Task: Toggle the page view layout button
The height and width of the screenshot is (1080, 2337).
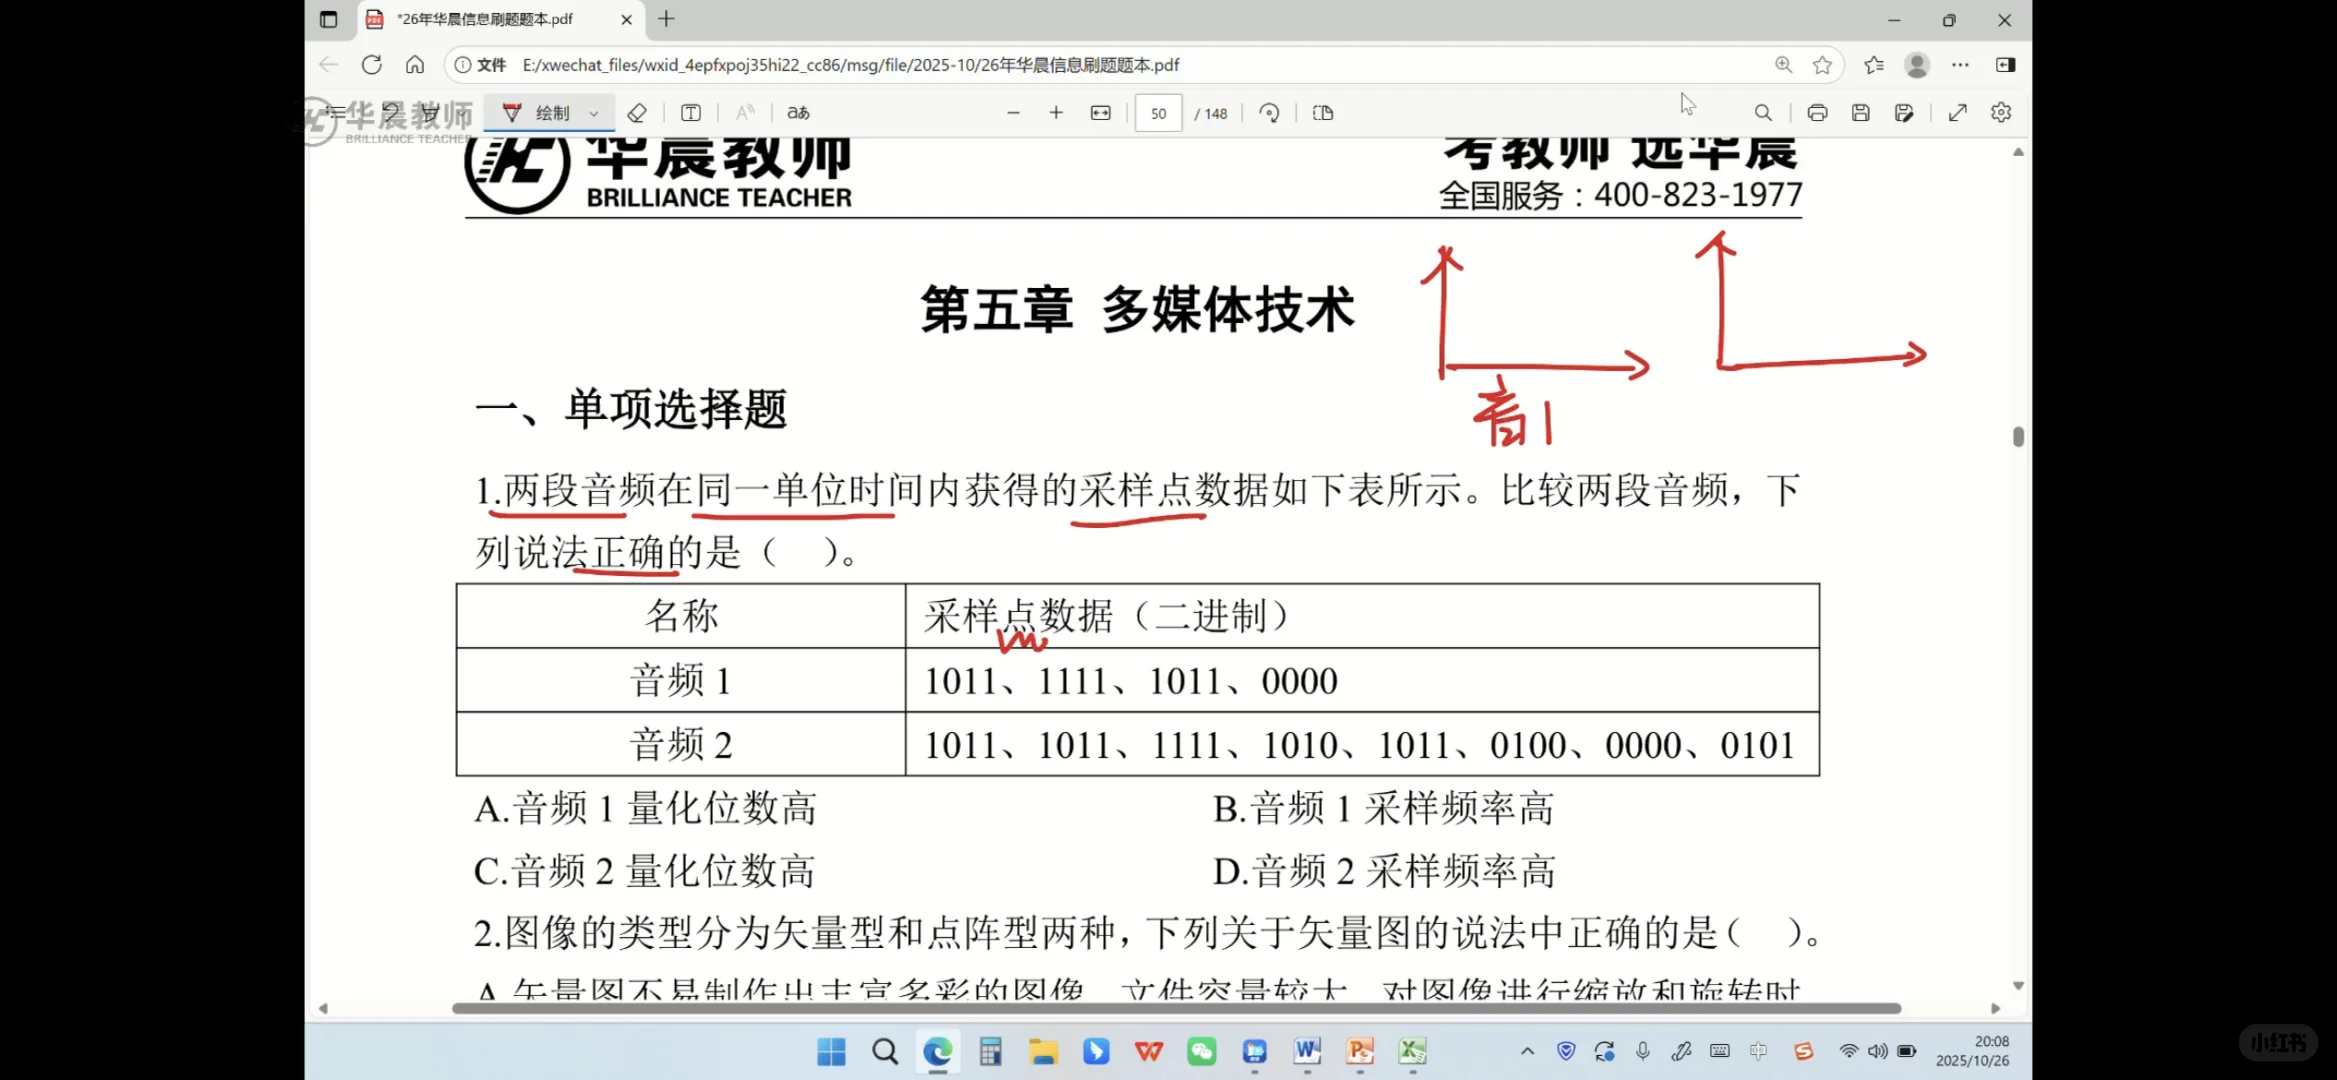Action: (x=1323, y=113)
